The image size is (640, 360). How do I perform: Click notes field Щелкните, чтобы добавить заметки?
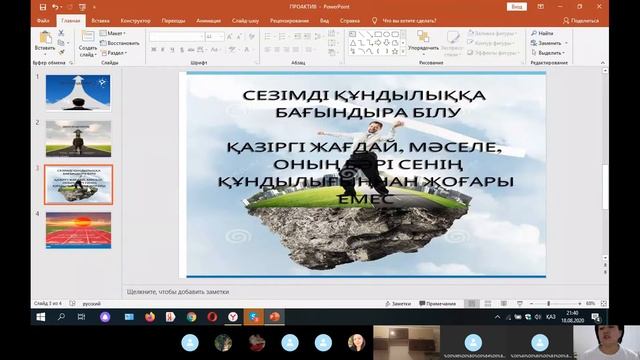178,292
